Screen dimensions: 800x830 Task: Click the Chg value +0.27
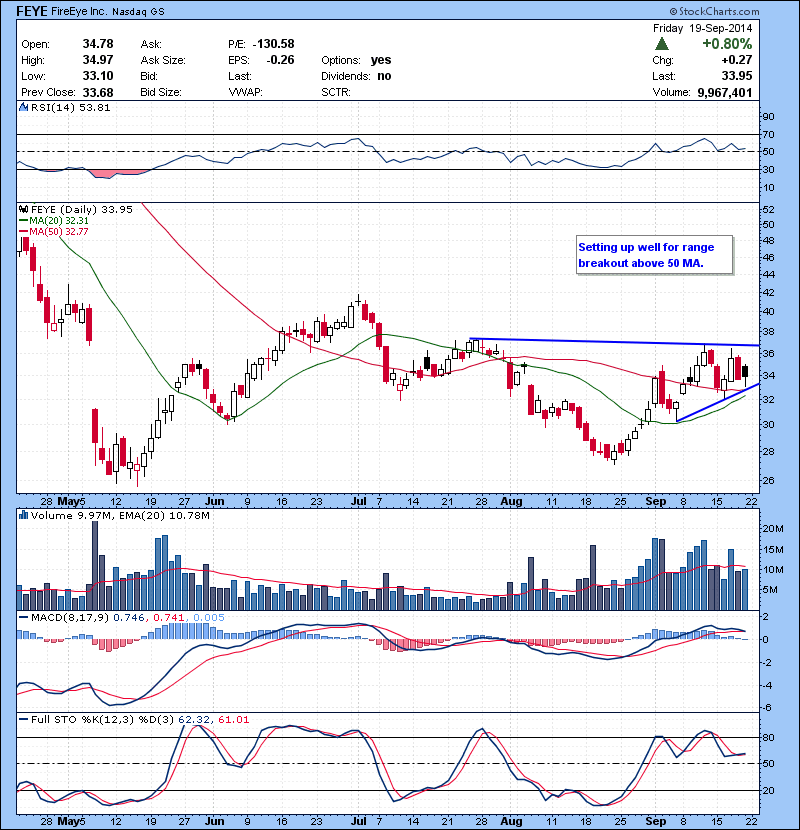click(736, 60)
